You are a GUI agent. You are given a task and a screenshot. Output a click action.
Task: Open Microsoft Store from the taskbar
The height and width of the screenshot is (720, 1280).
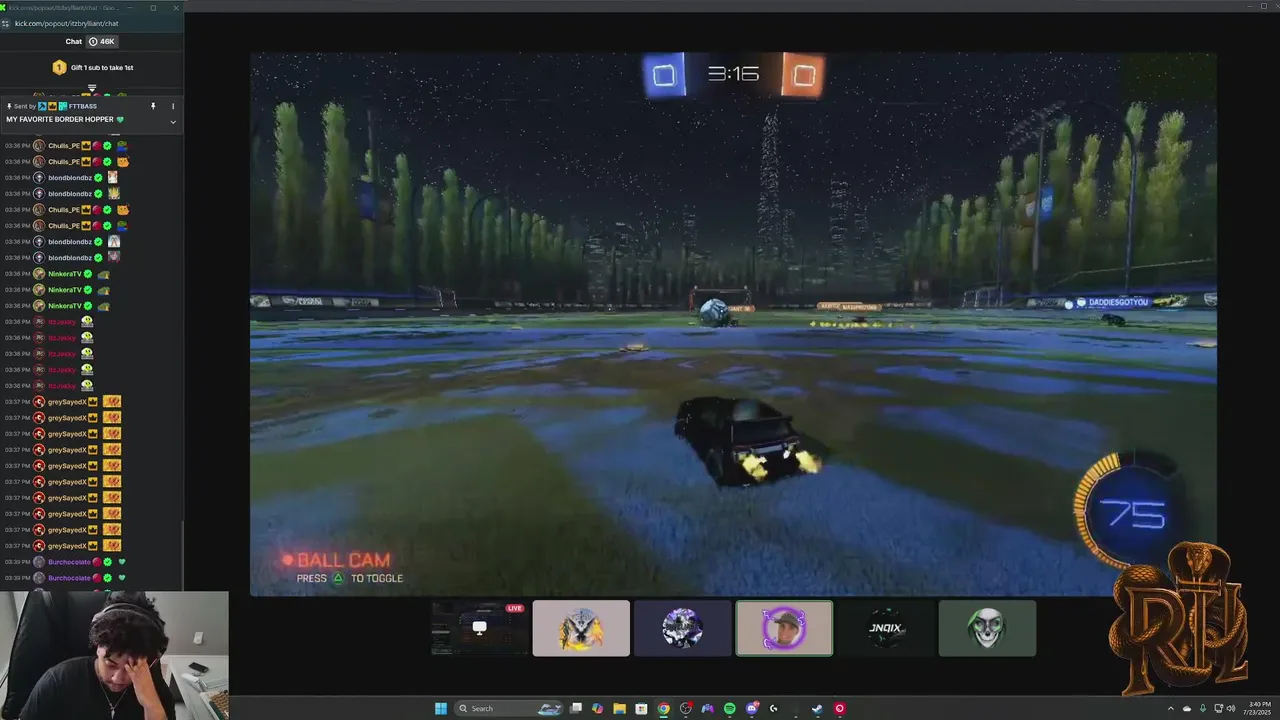coord(641,708)
